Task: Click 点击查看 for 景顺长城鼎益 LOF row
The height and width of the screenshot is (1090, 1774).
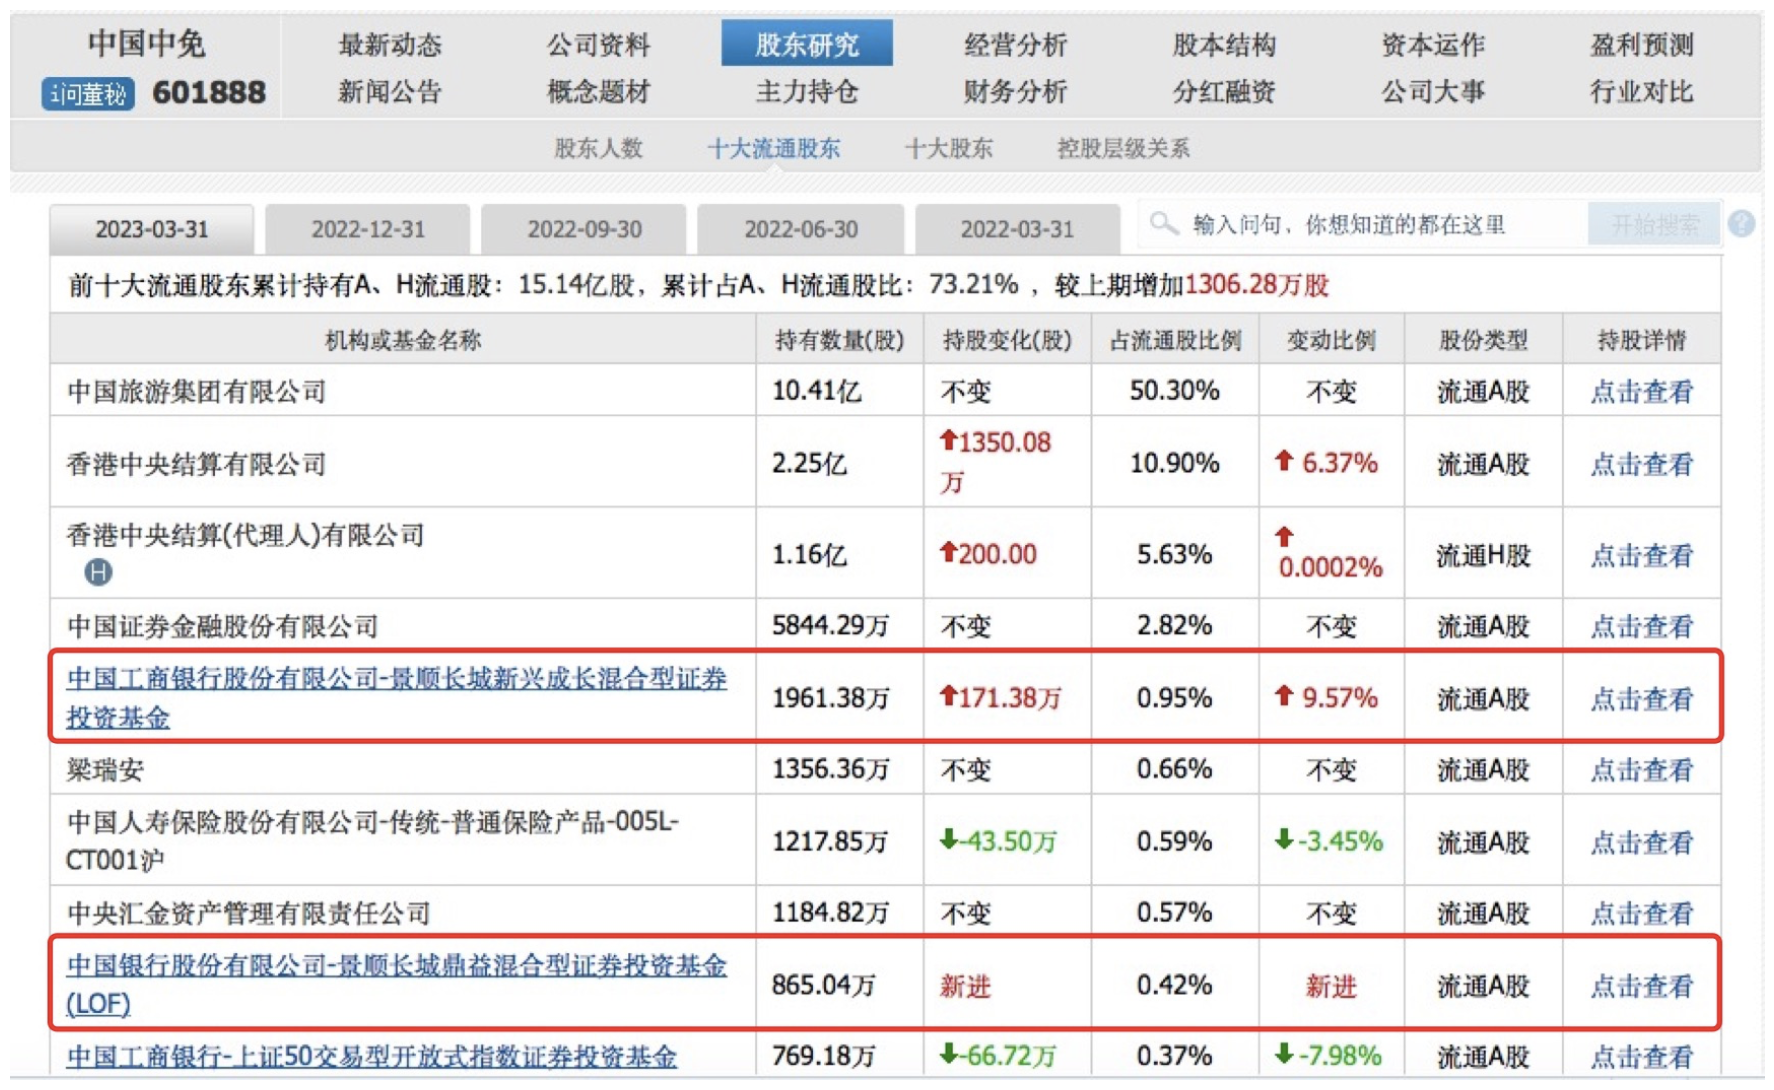Action: pyautogui.click(x=1641, y=985)
